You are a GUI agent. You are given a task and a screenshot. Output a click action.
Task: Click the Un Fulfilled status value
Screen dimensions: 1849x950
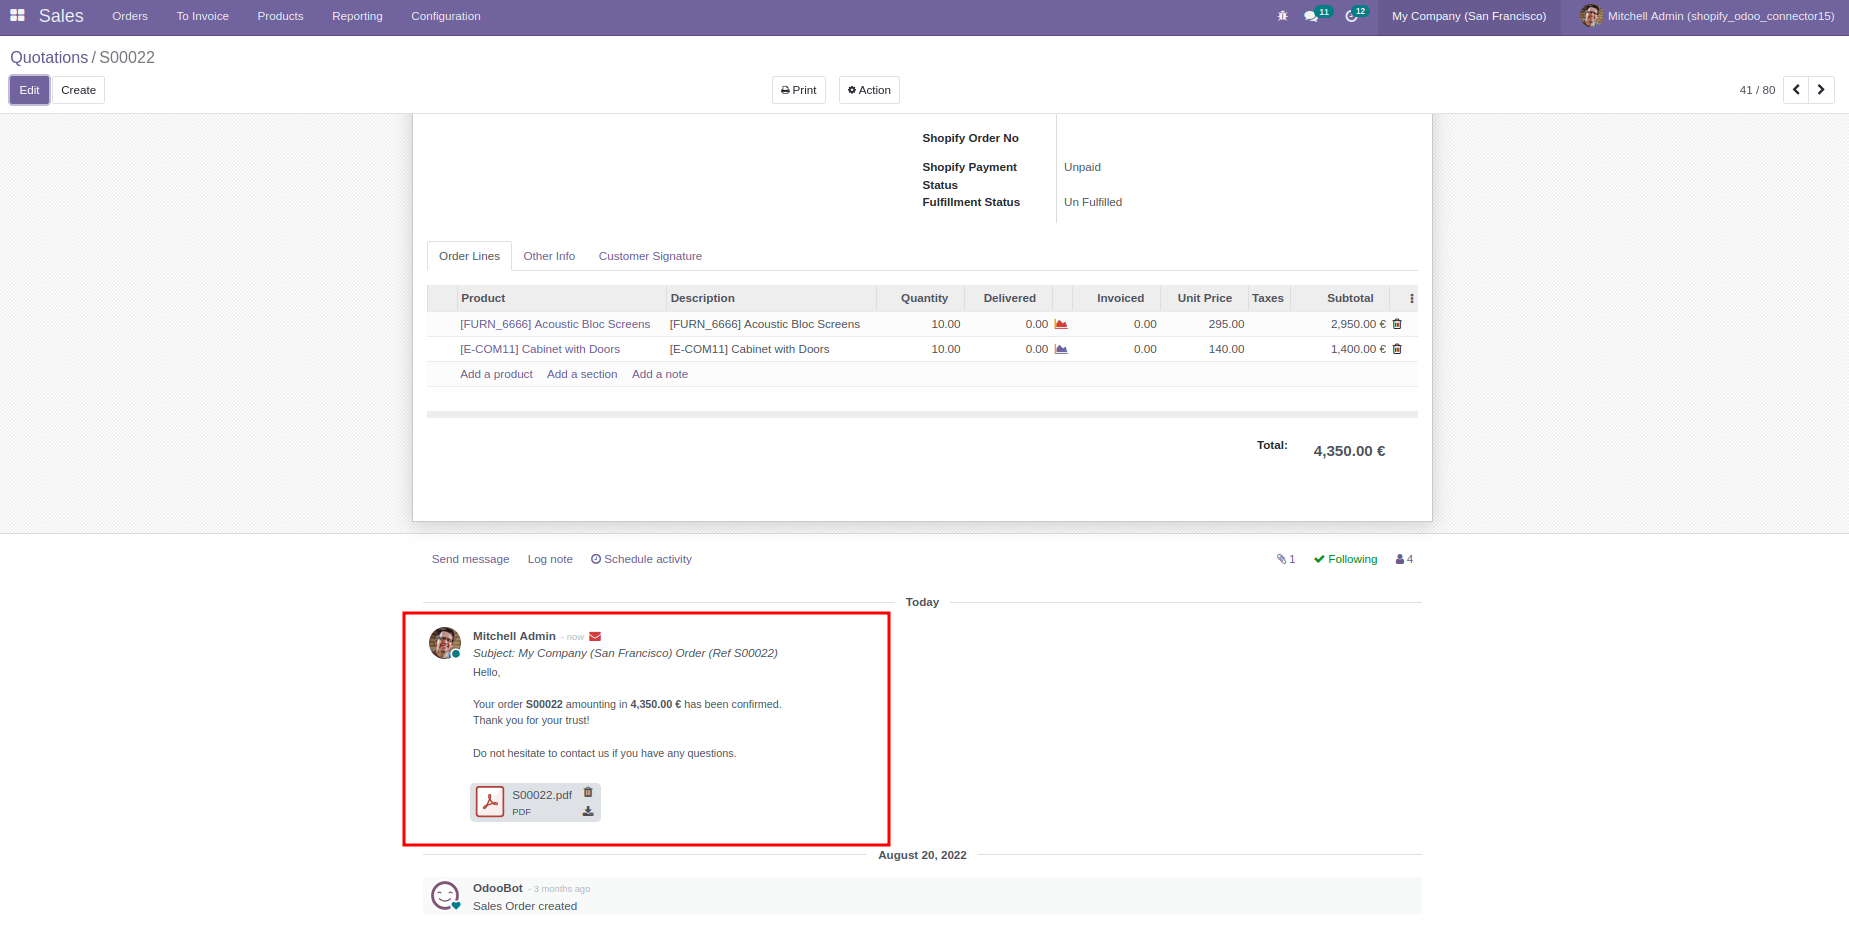click(x=1093, y=202)
